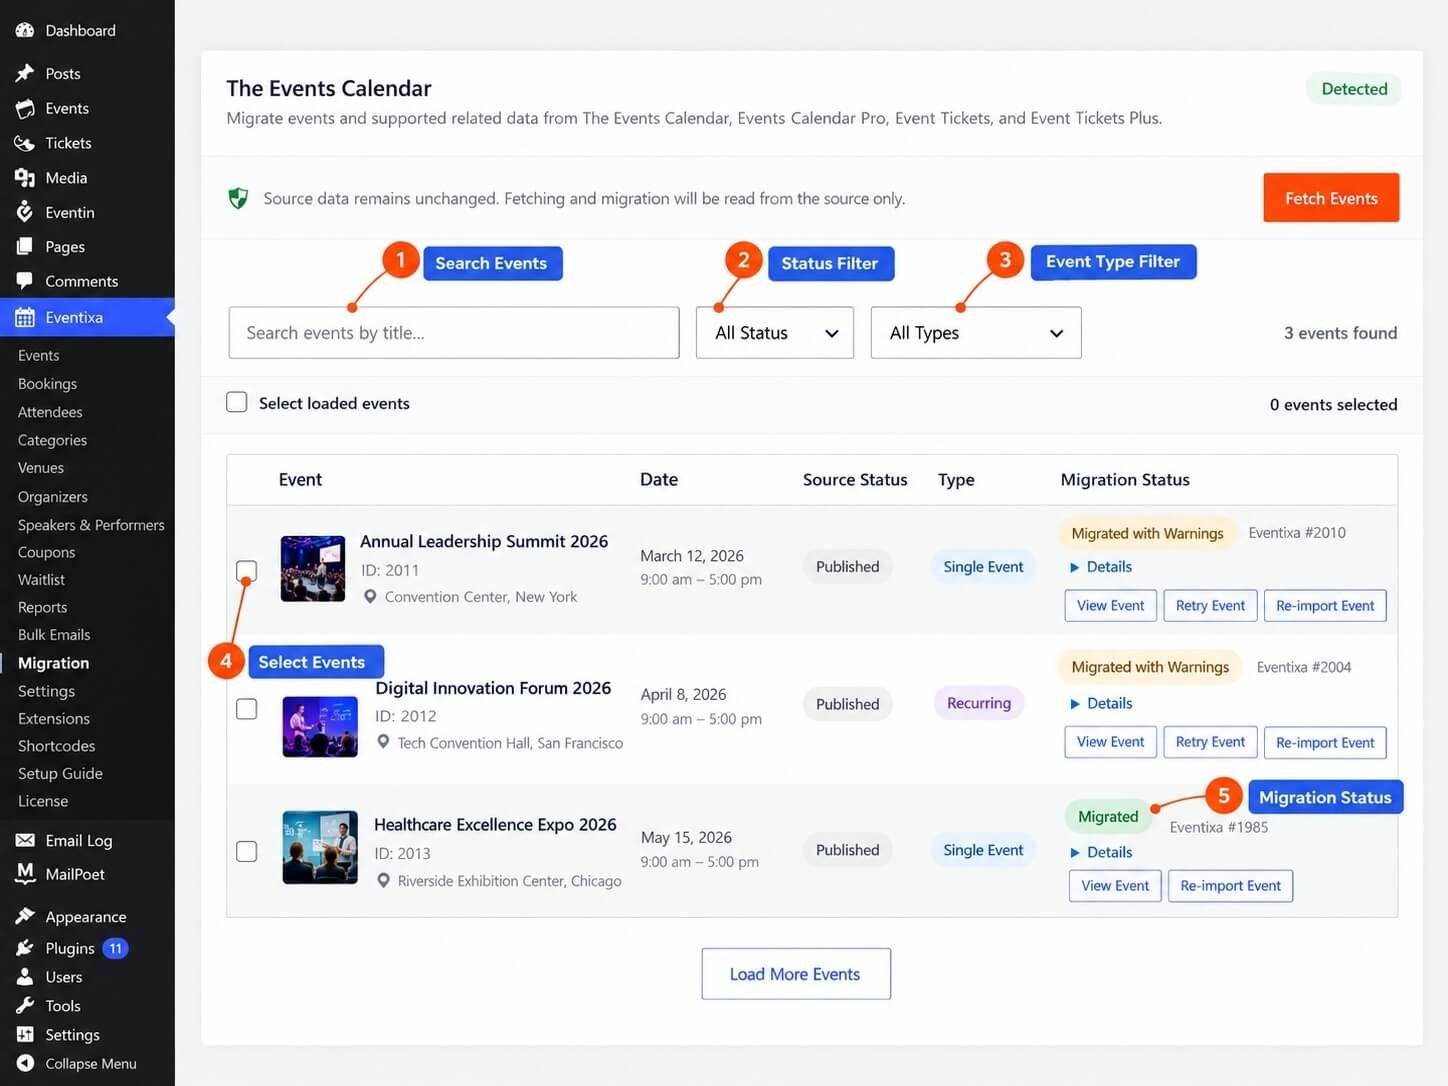Click the Load More Events button
Screen dimensions: 1448x1086
(796, 974)
